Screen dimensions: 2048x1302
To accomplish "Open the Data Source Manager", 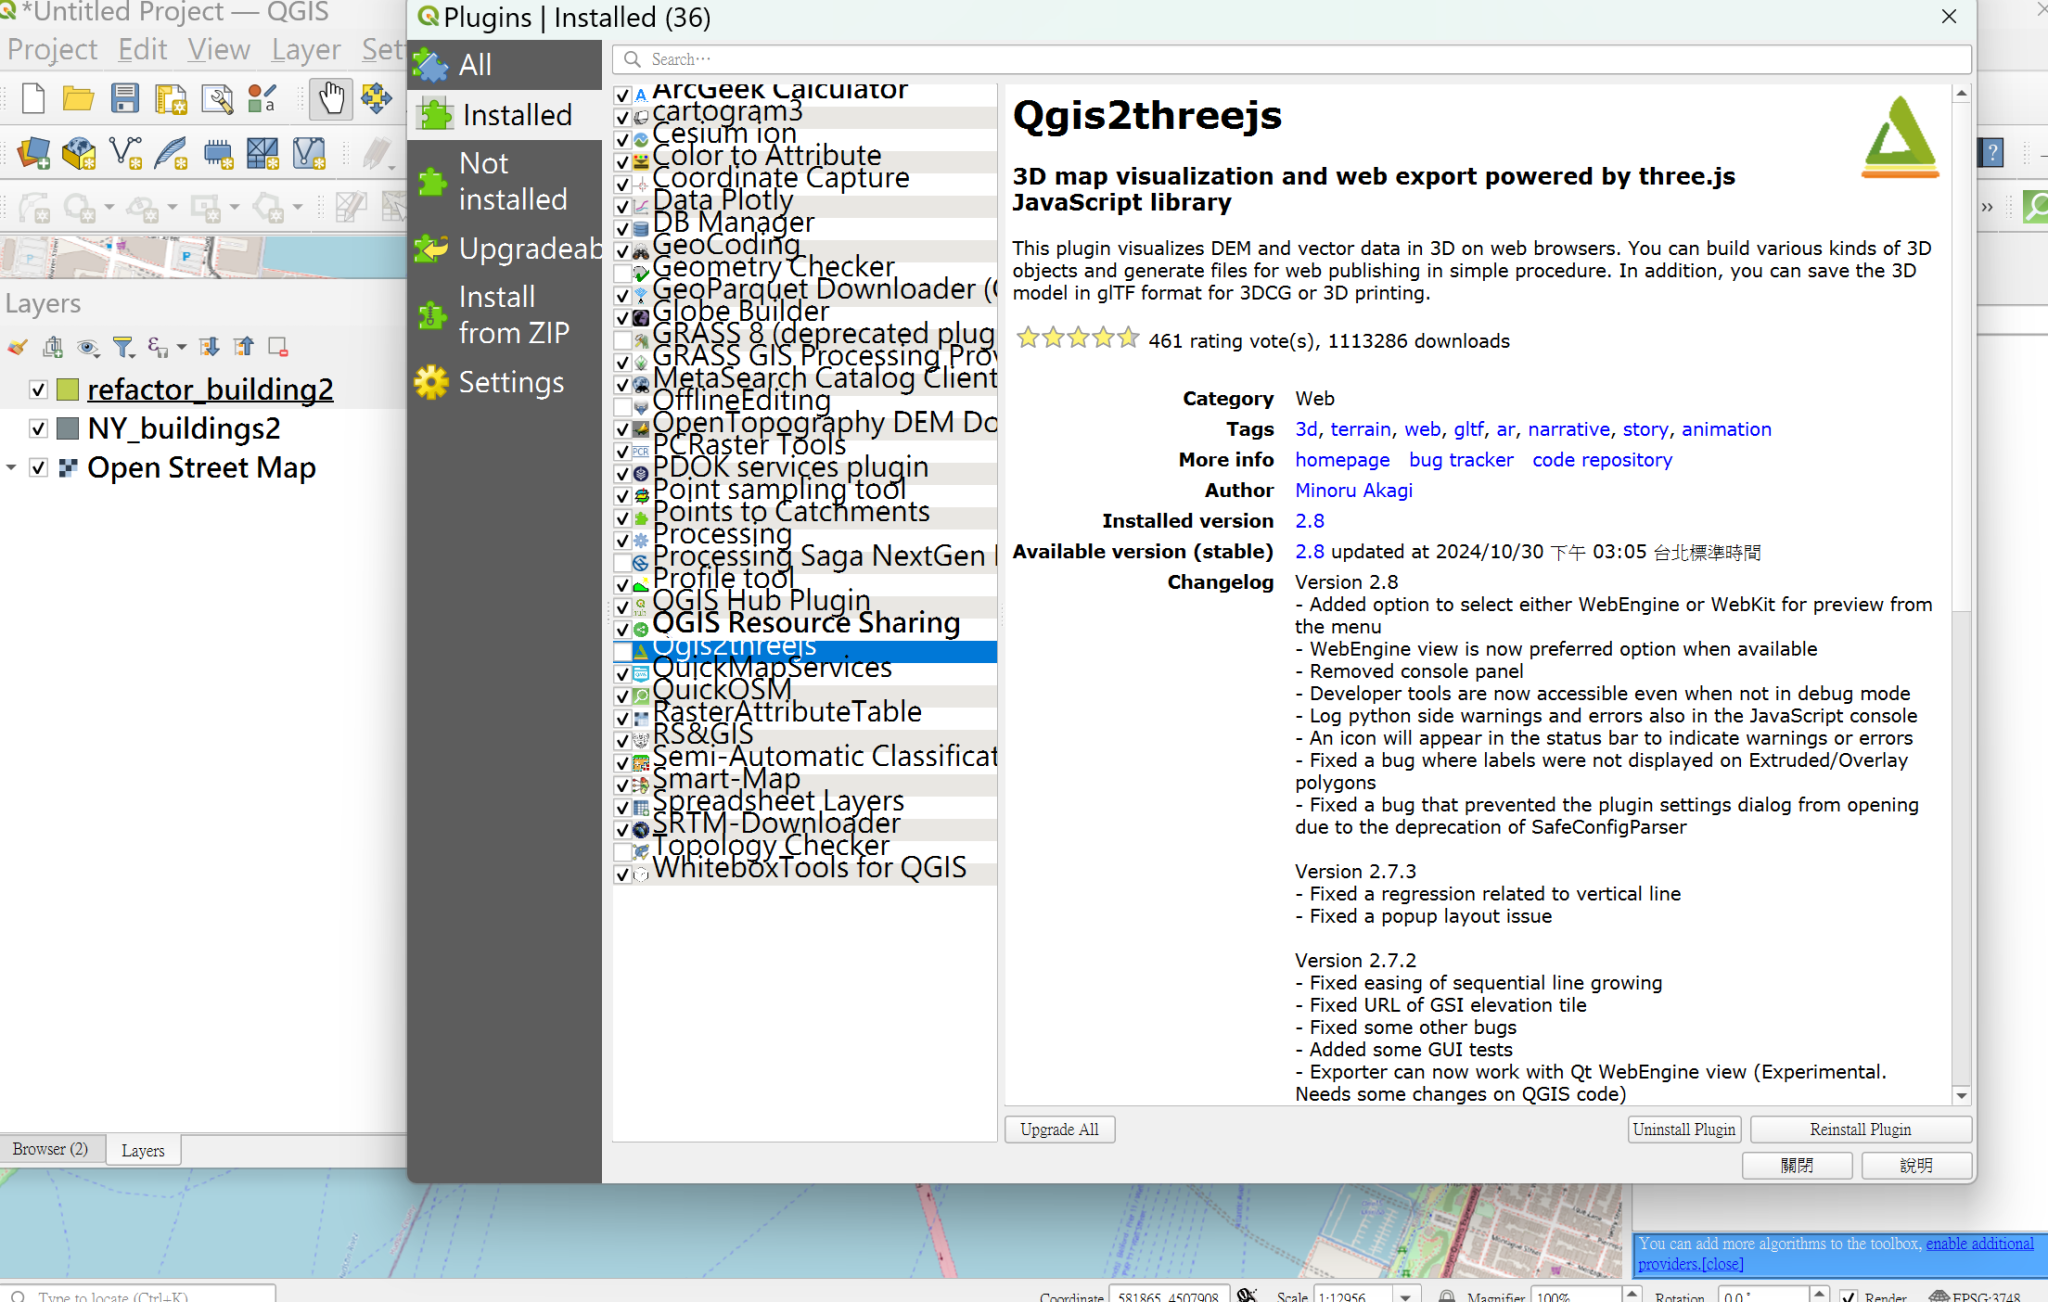I will (x=33, y=152).
